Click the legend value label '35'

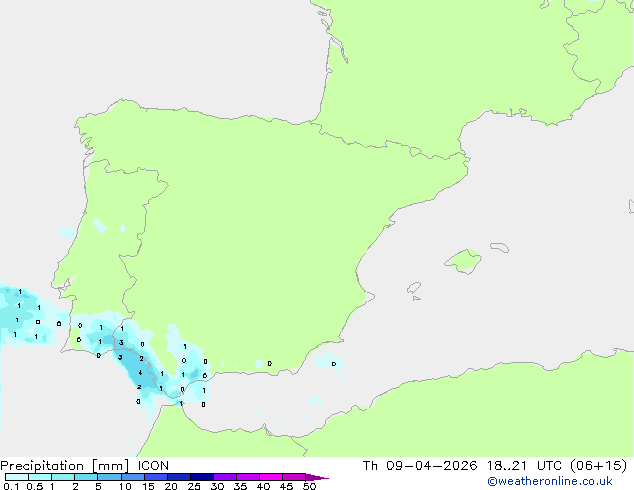pos(240,486)
